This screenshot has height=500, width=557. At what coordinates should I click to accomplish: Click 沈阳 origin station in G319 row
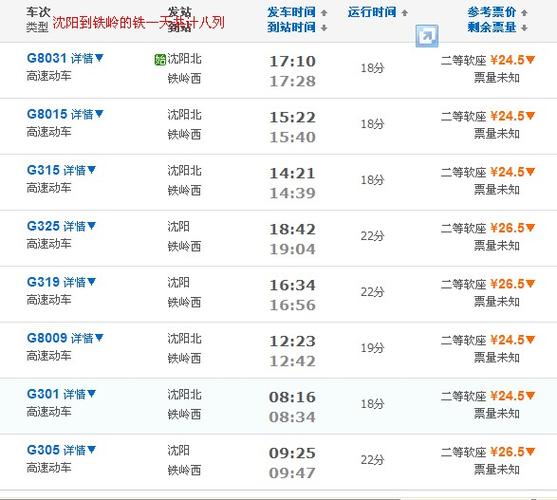coord(178,283)
